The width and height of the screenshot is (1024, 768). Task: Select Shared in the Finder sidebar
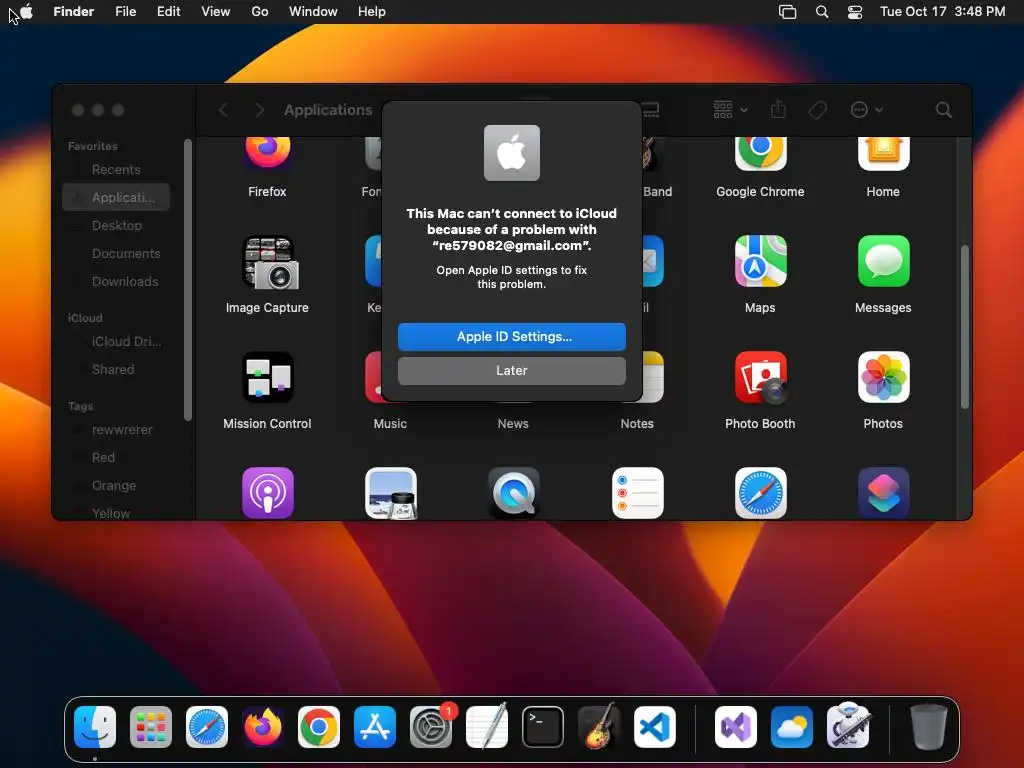116,370
